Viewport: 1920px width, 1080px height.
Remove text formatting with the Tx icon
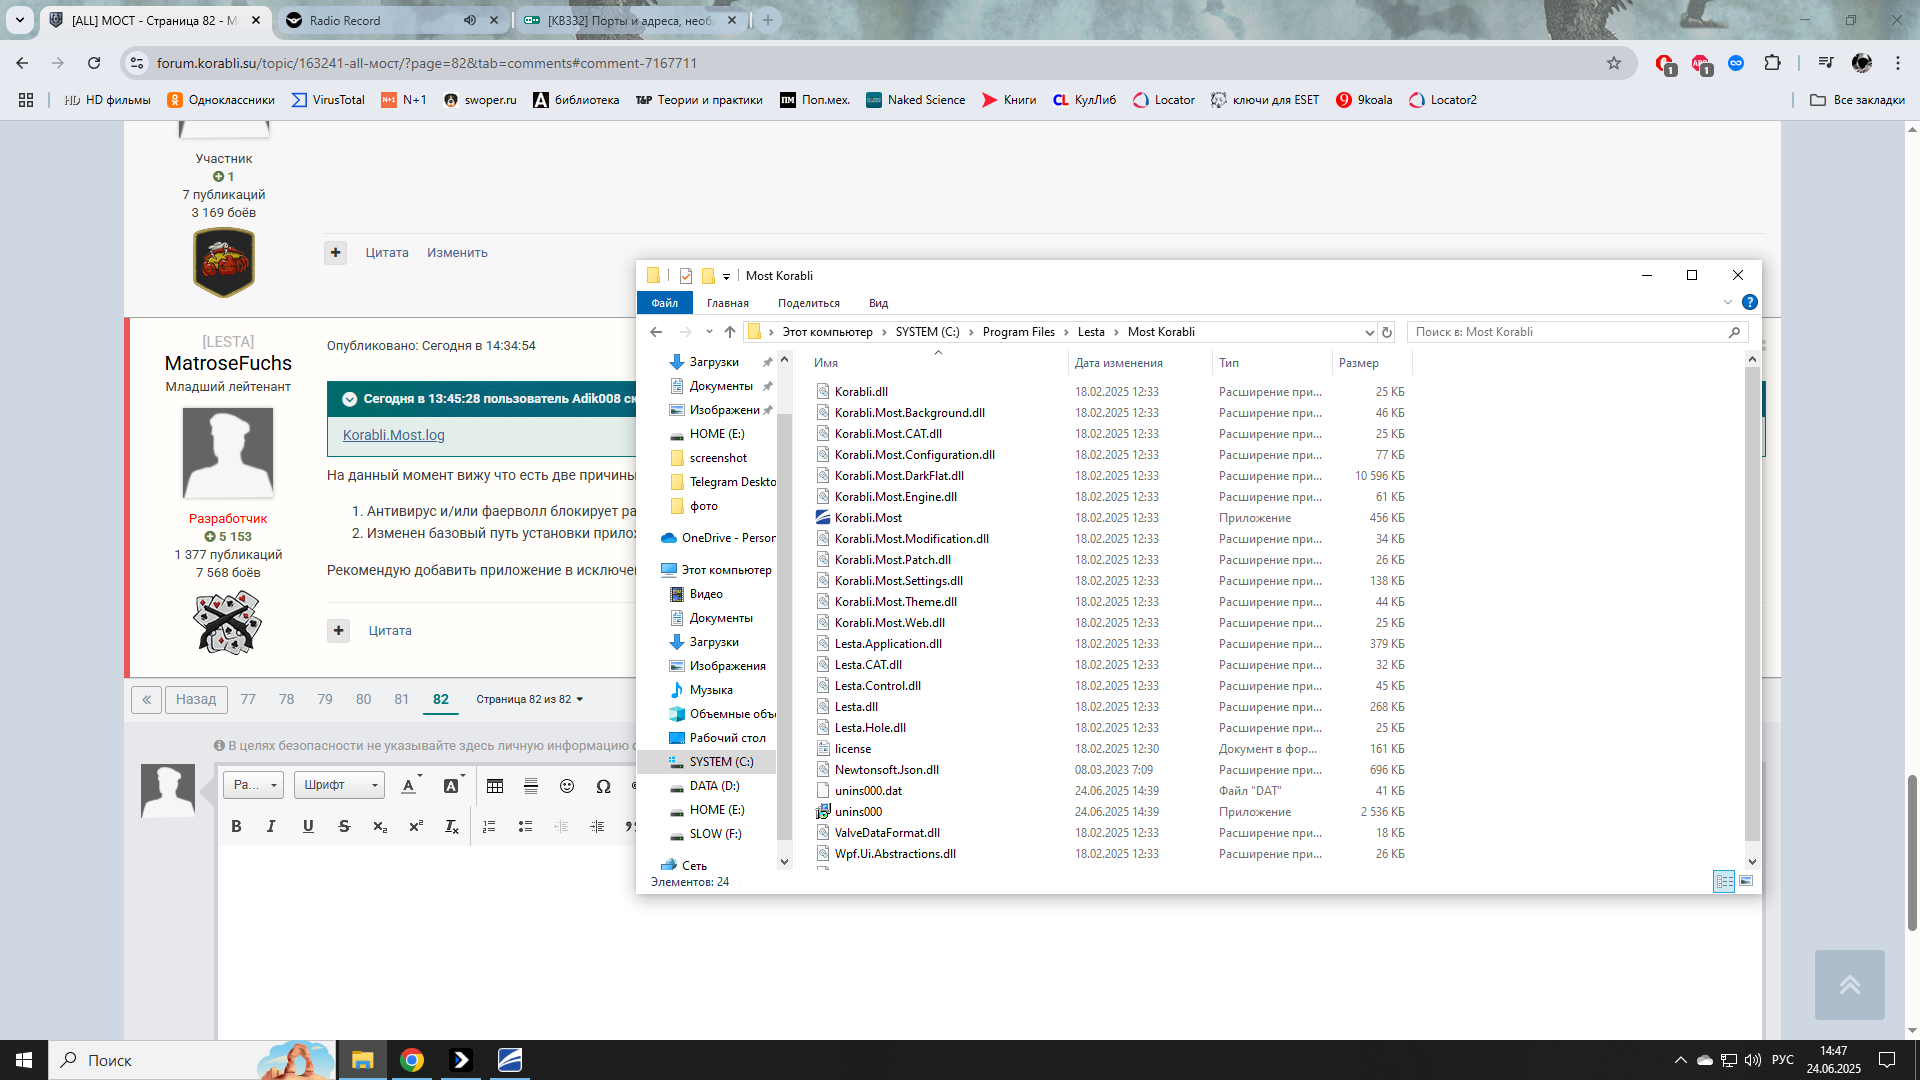452,826
